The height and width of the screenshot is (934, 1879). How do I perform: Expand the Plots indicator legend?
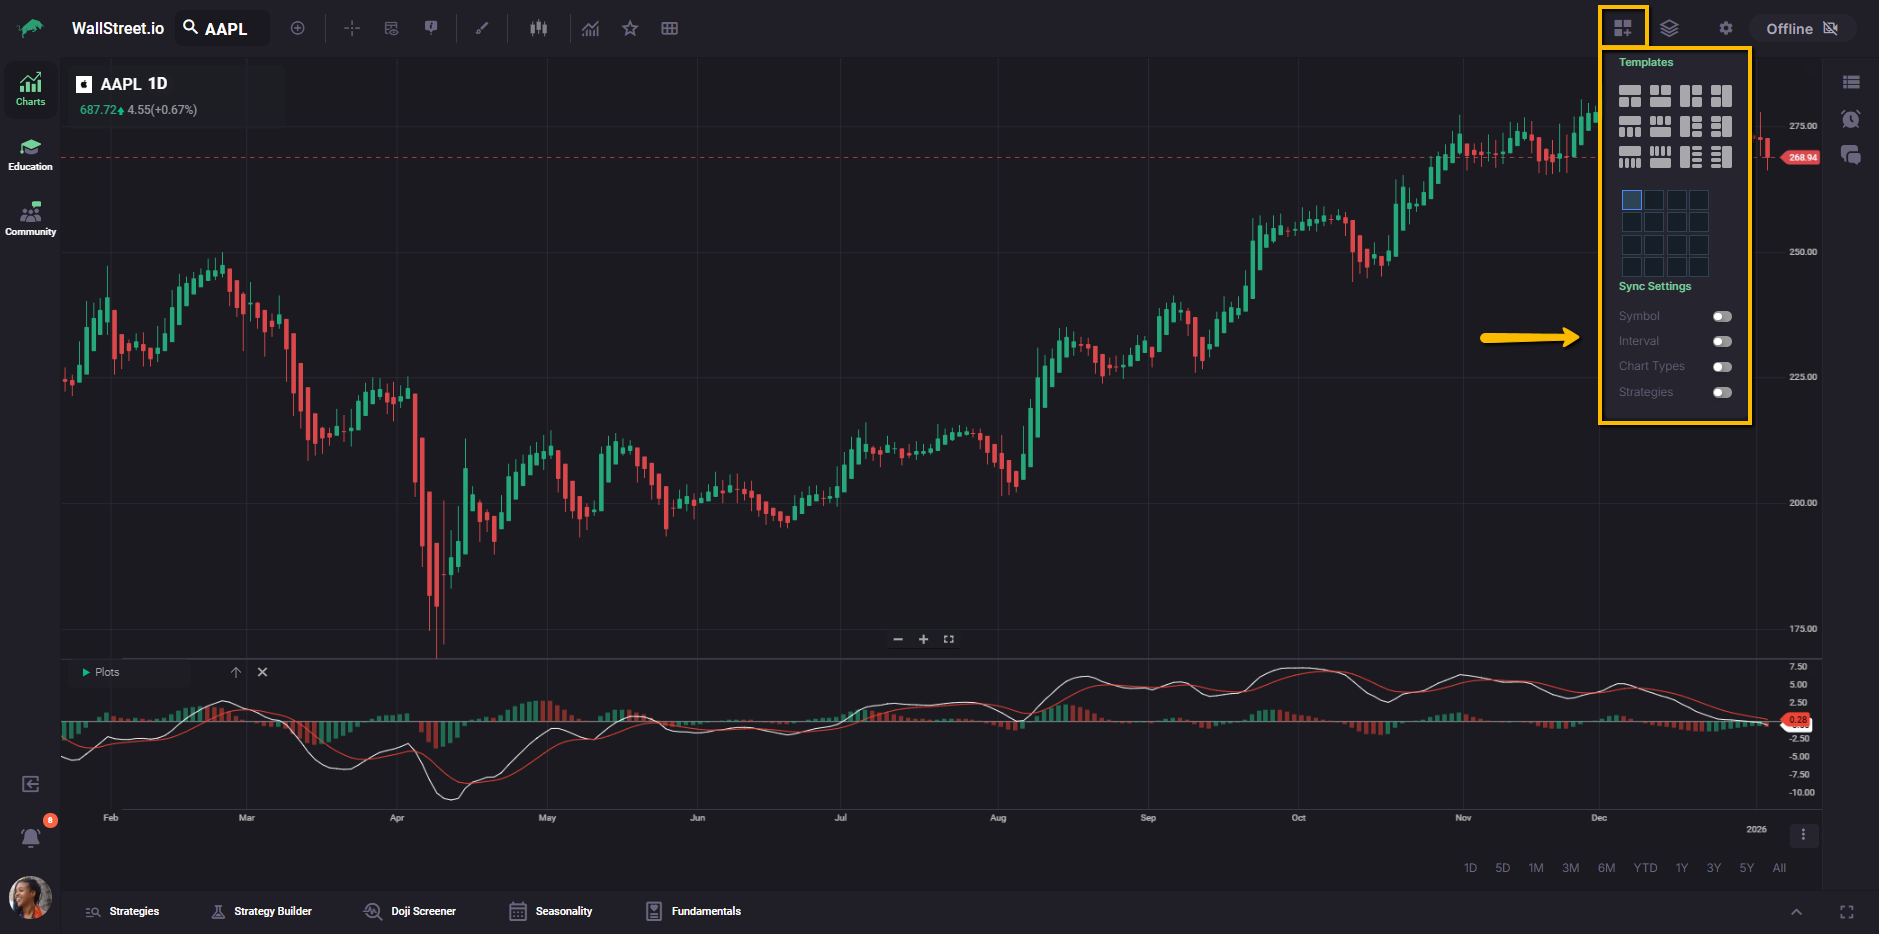click(x=87, y=672)
